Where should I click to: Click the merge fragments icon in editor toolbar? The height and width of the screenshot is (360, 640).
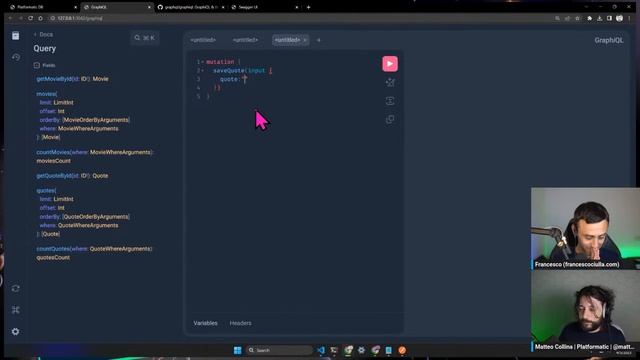click(x=390, y=101)
